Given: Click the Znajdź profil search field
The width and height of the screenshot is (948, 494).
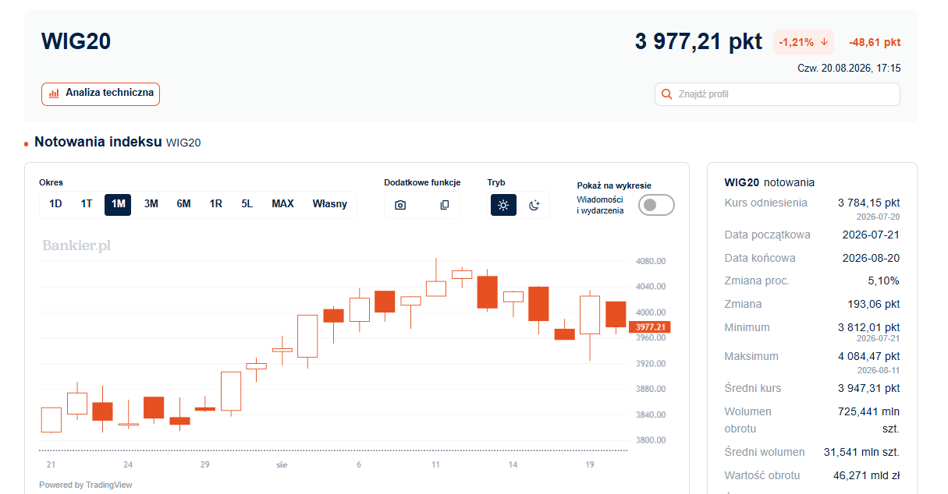Looking at the screenshot, I should click(x=778, y=94).
